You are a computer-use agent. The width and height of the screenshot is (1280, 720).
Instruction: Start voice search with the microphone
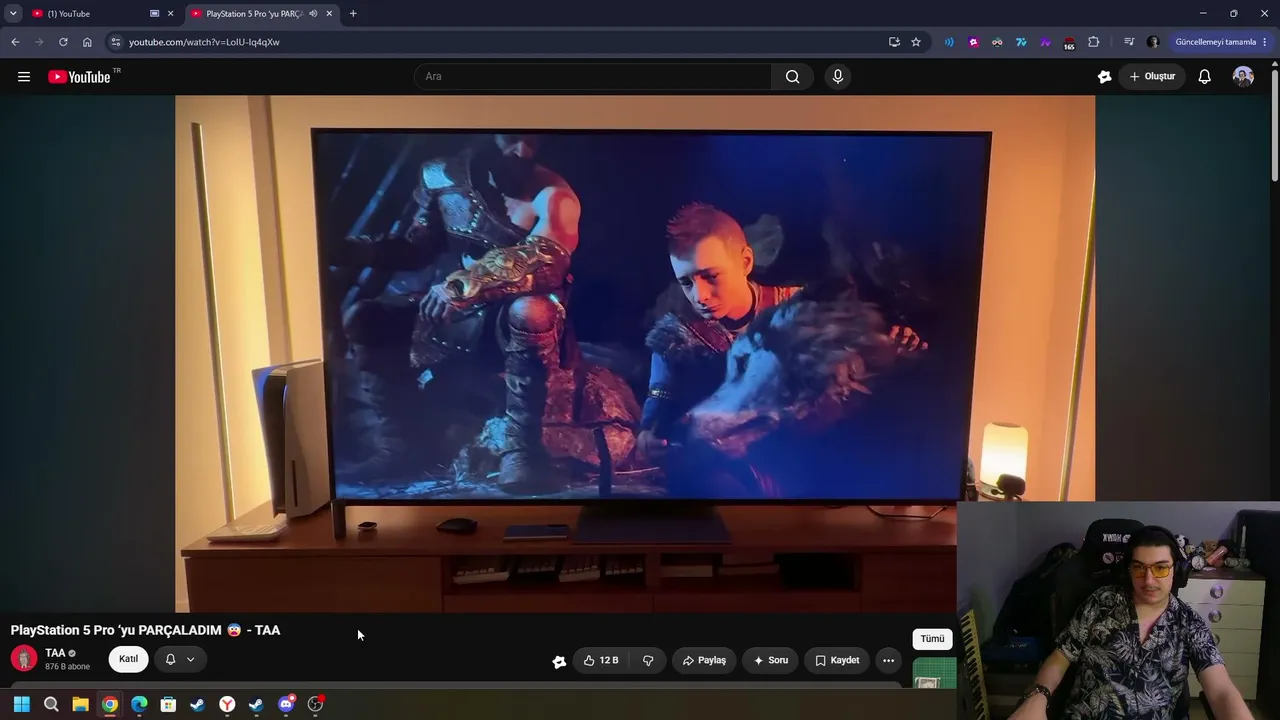point(838,77)
